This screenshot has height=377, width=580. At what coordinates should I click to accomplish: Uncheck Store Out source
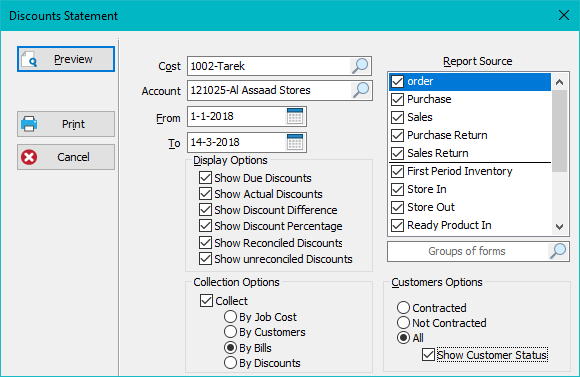click(398, 207)
